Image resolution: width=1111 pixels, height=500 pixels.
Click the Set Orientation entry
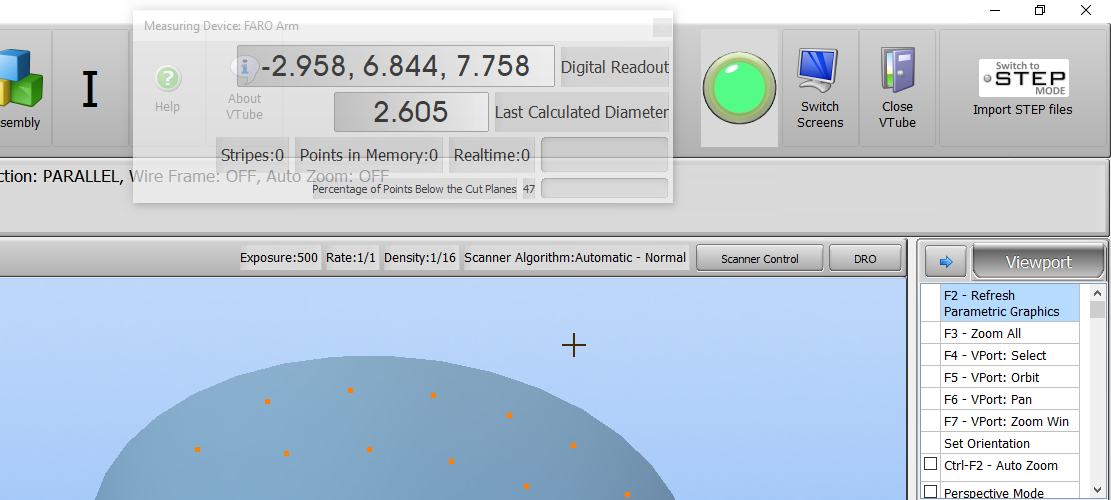pyautogui.click(x=1009, y=444)
